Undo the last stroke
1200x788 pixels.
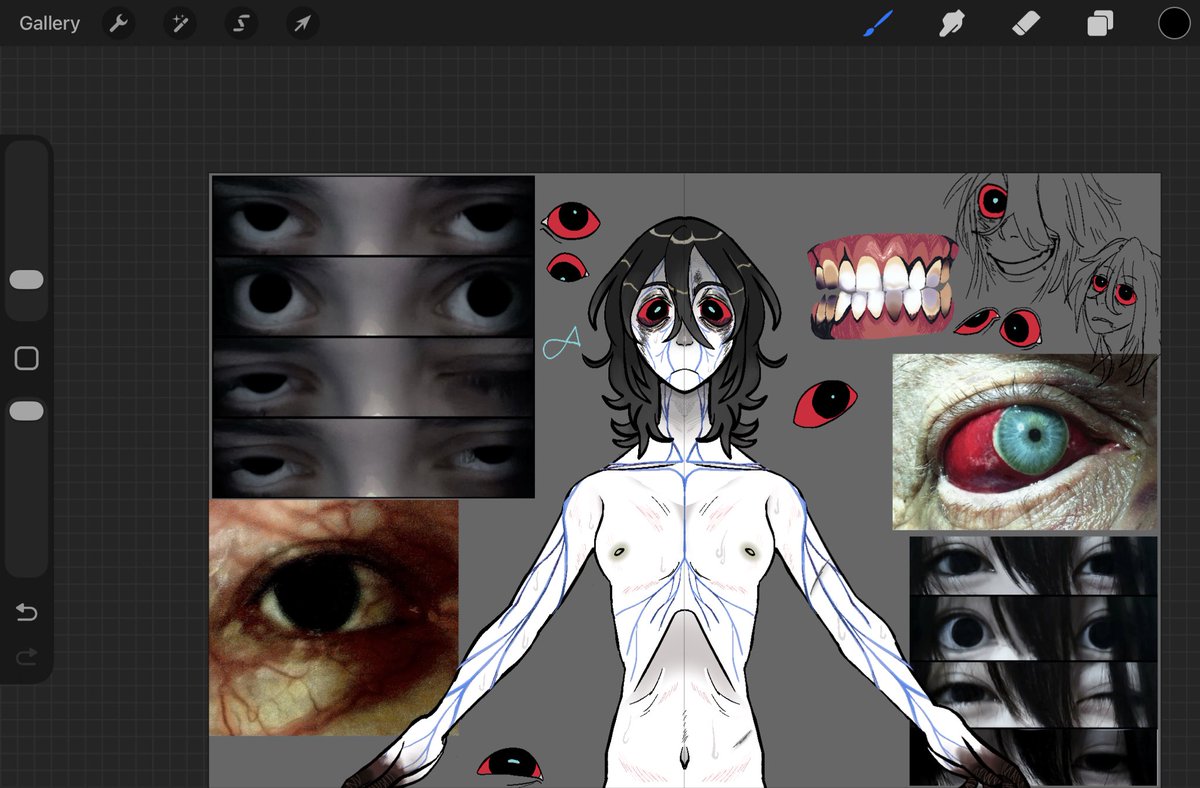tap(27, 612)
